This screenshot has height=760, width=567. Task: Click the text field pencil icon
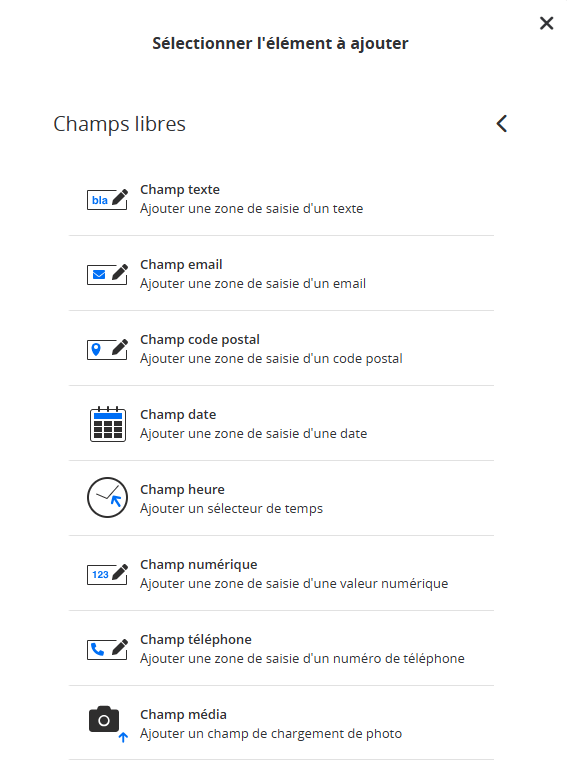[108, 199]
